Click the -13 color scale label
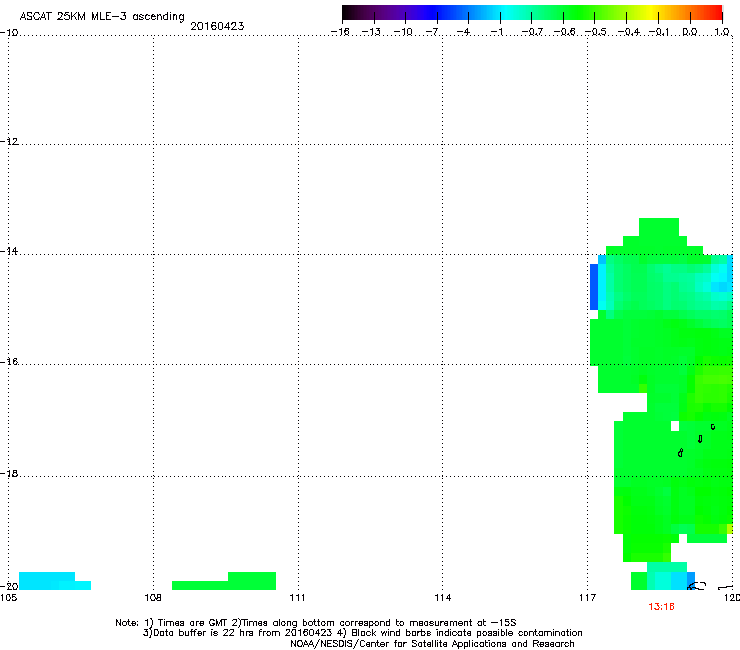Viewport: 740px width, 650px height. [x=371, y=32]
